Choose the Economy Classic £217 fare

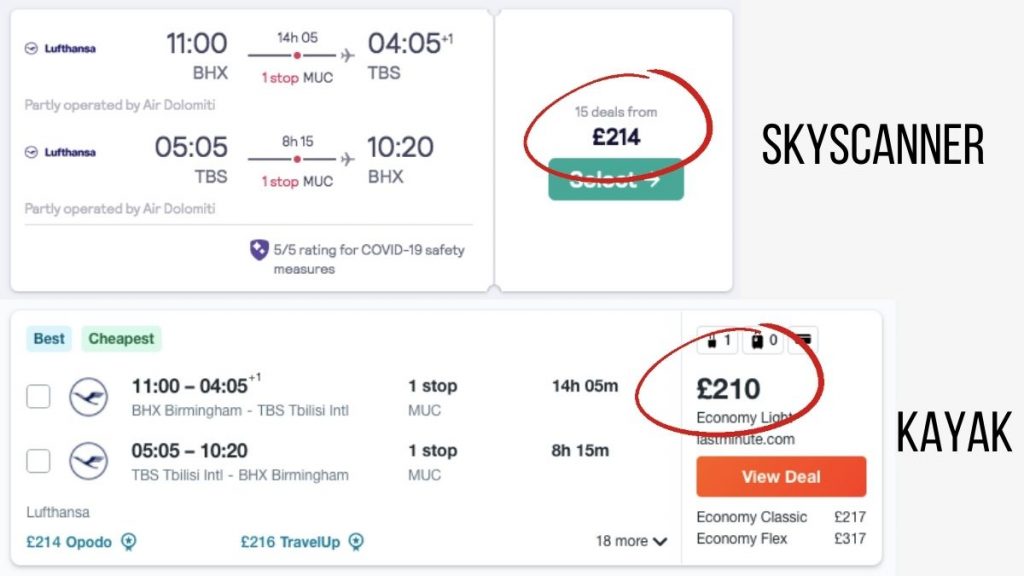tap(781, 517)
